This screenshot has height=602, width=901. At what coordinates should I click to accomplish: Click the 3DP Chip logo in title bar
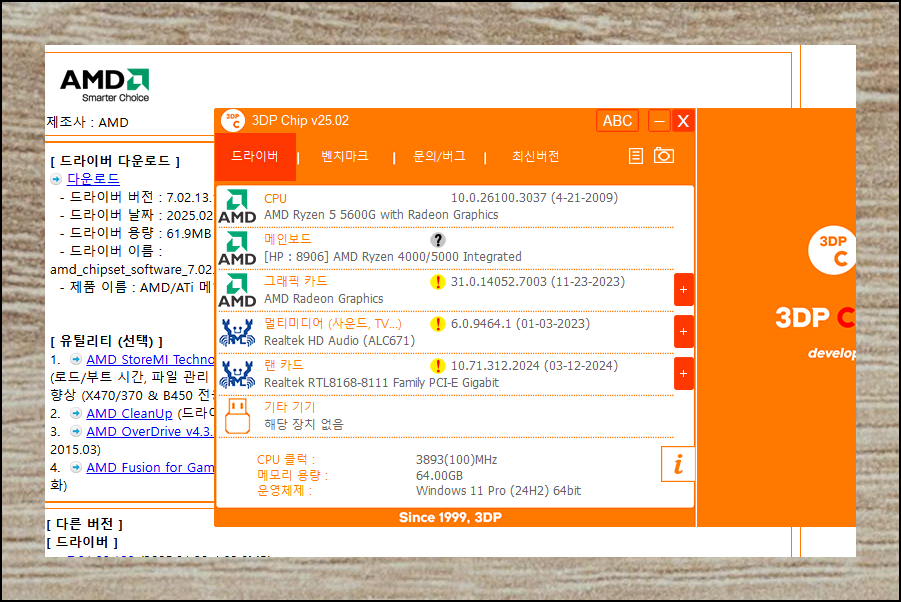point(233,121)
